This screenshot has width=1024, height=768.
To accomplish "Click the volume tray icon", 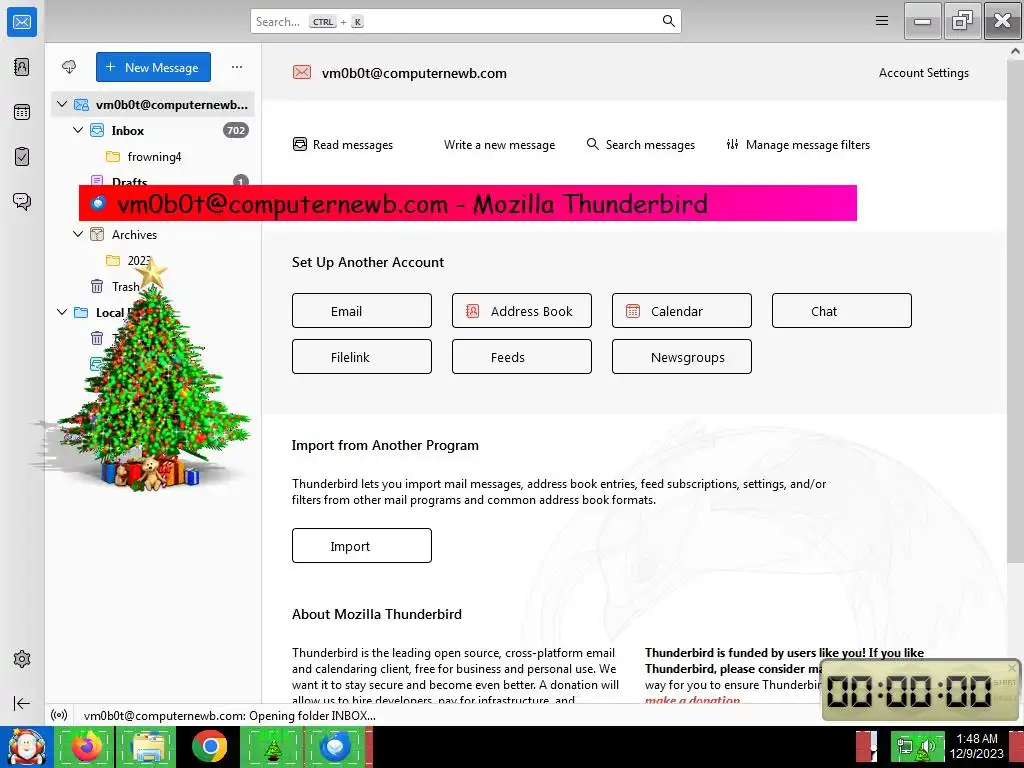I will pyautogui.click(x=926, y=746).
